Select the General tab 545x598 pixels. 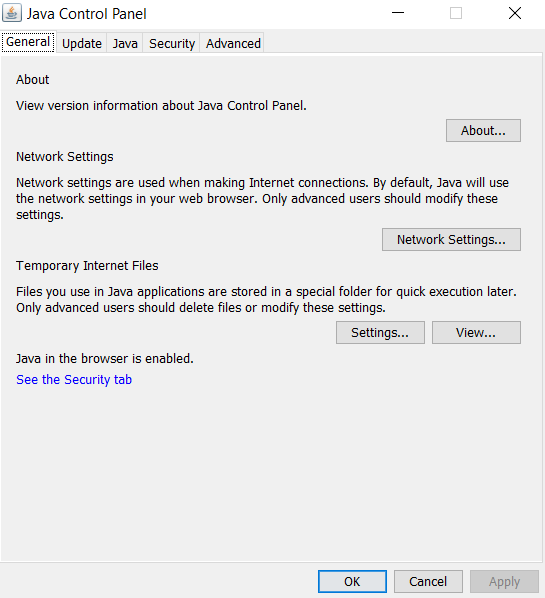pos(28,42)
